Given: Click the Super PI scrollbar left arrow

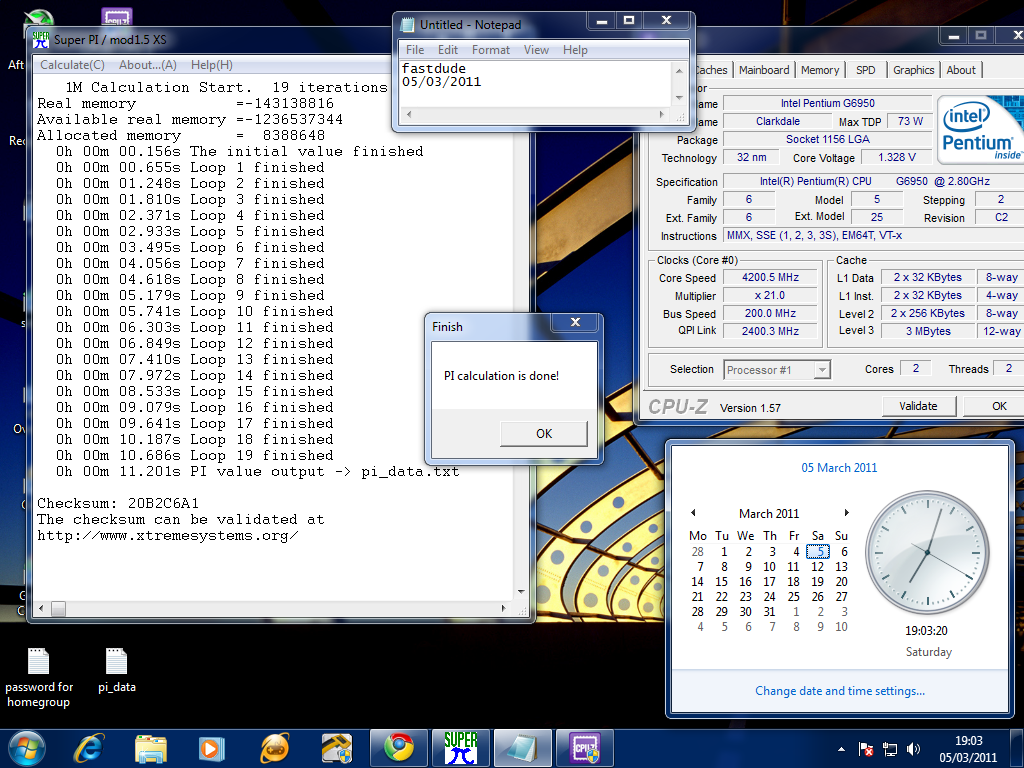Looking at the screenshot, I should 41,609.
